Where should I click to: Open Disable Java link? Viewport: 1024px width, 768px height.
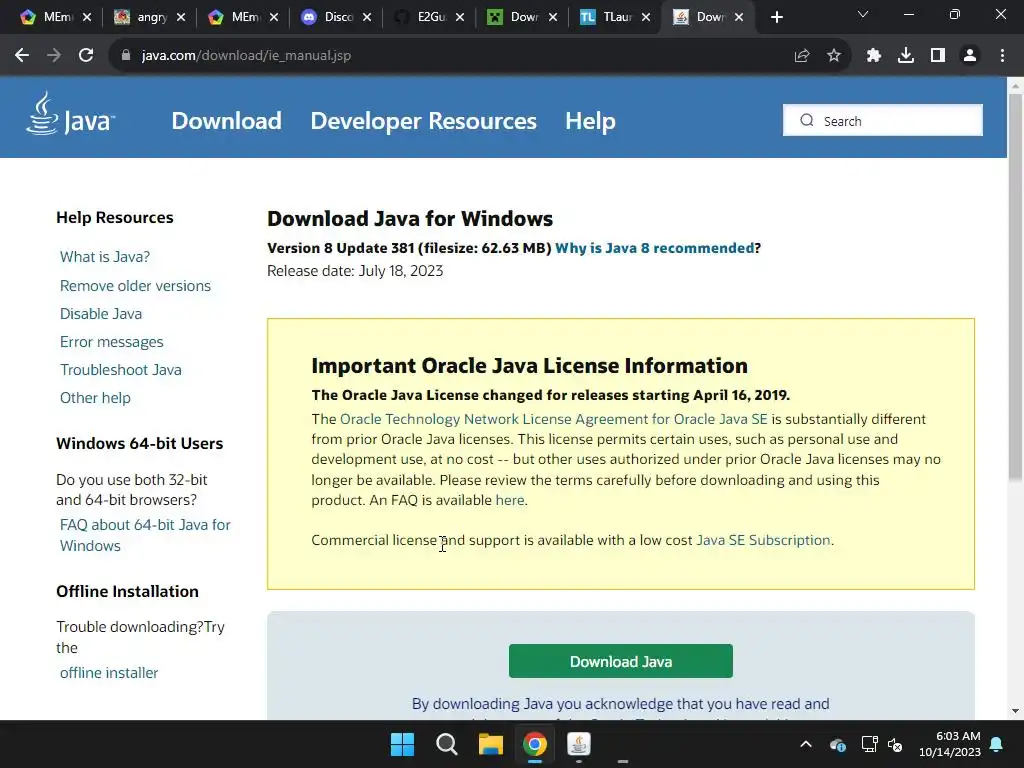tap(101, 314)
